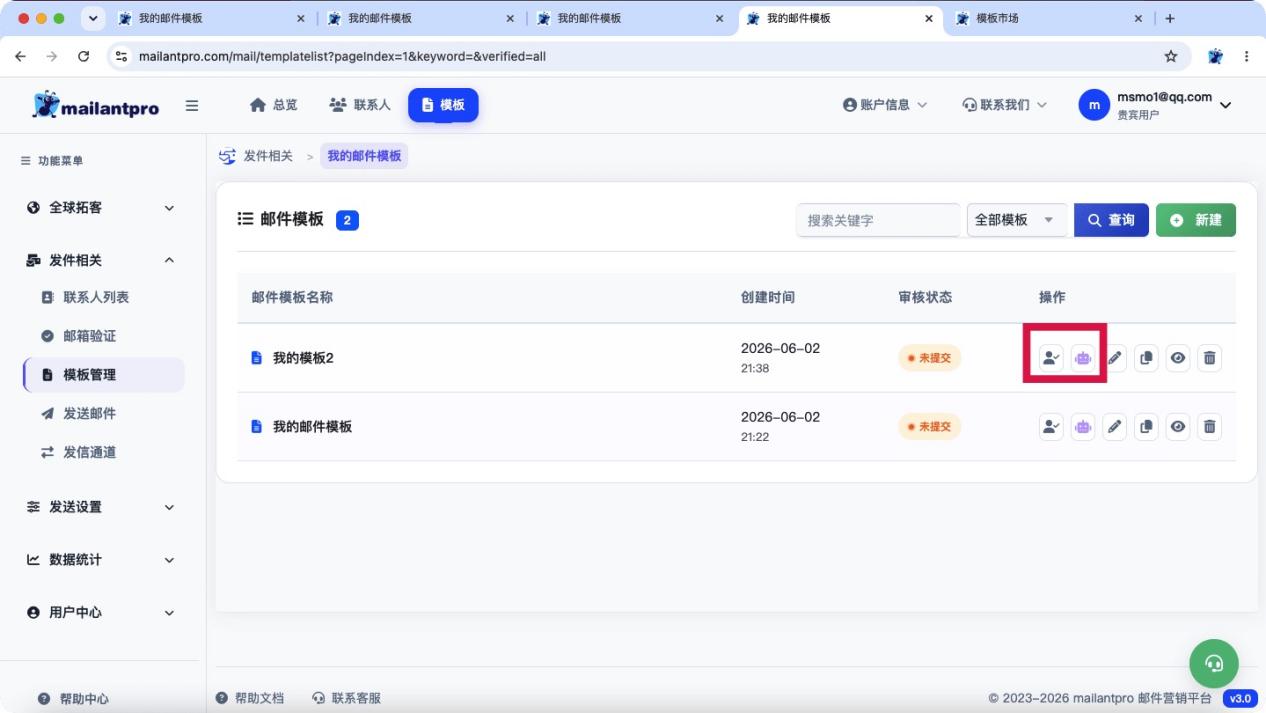
Task: Click the 我的邮件模板 breadcrumb
Action: pyautogui.click(x=364, y=156)
